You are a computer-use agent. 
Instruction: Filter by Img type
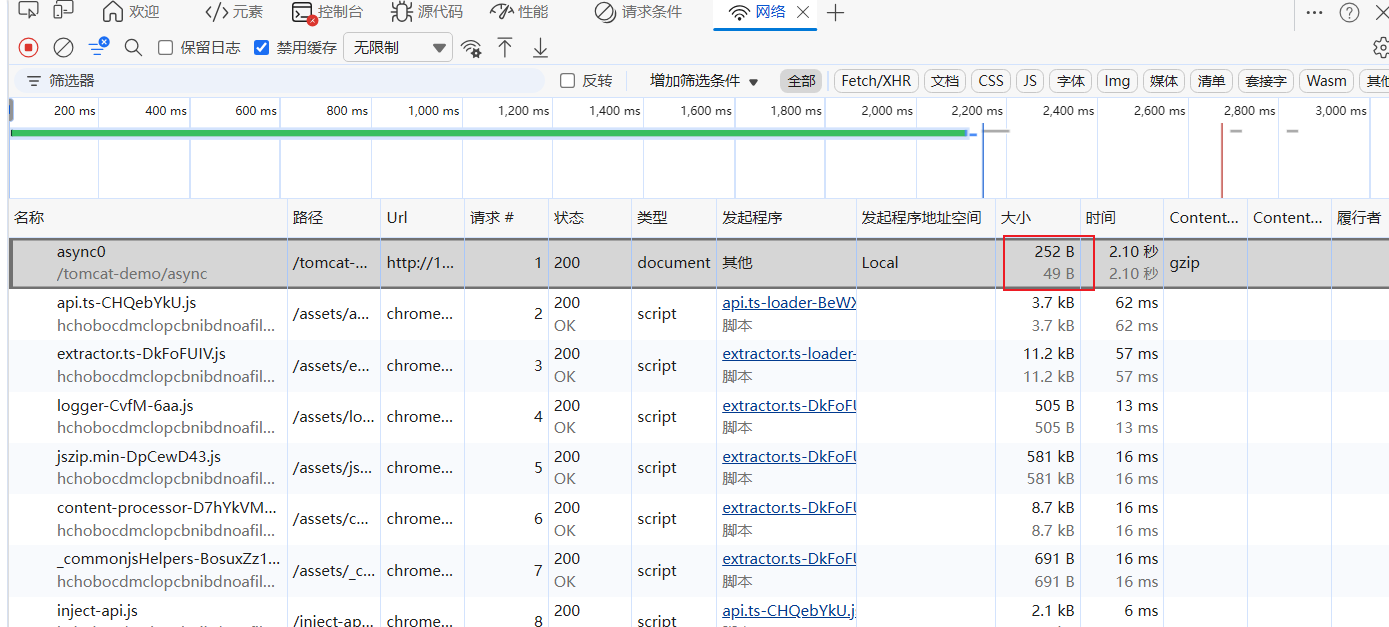coord(1117,81)
